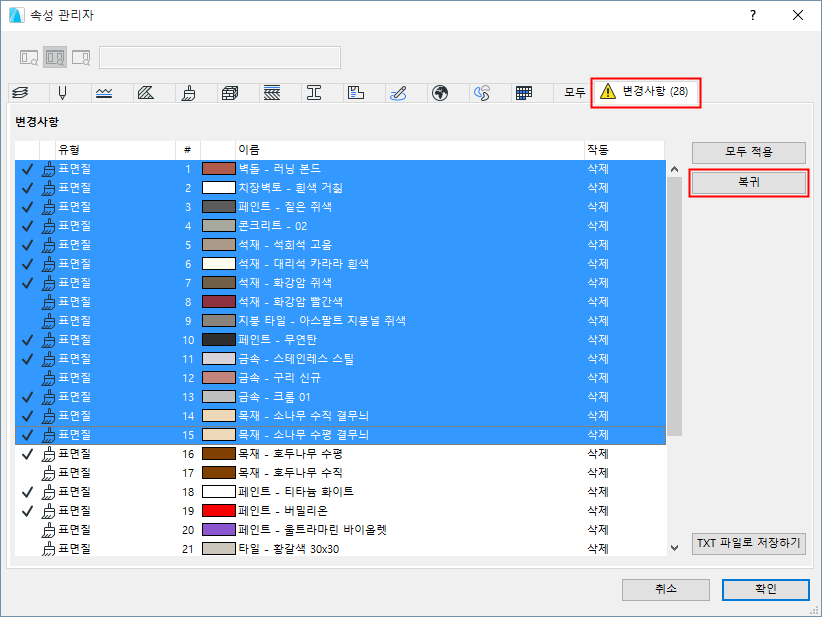Select row 금속 - 스테인레스 스틸

(x=340, y=359)
